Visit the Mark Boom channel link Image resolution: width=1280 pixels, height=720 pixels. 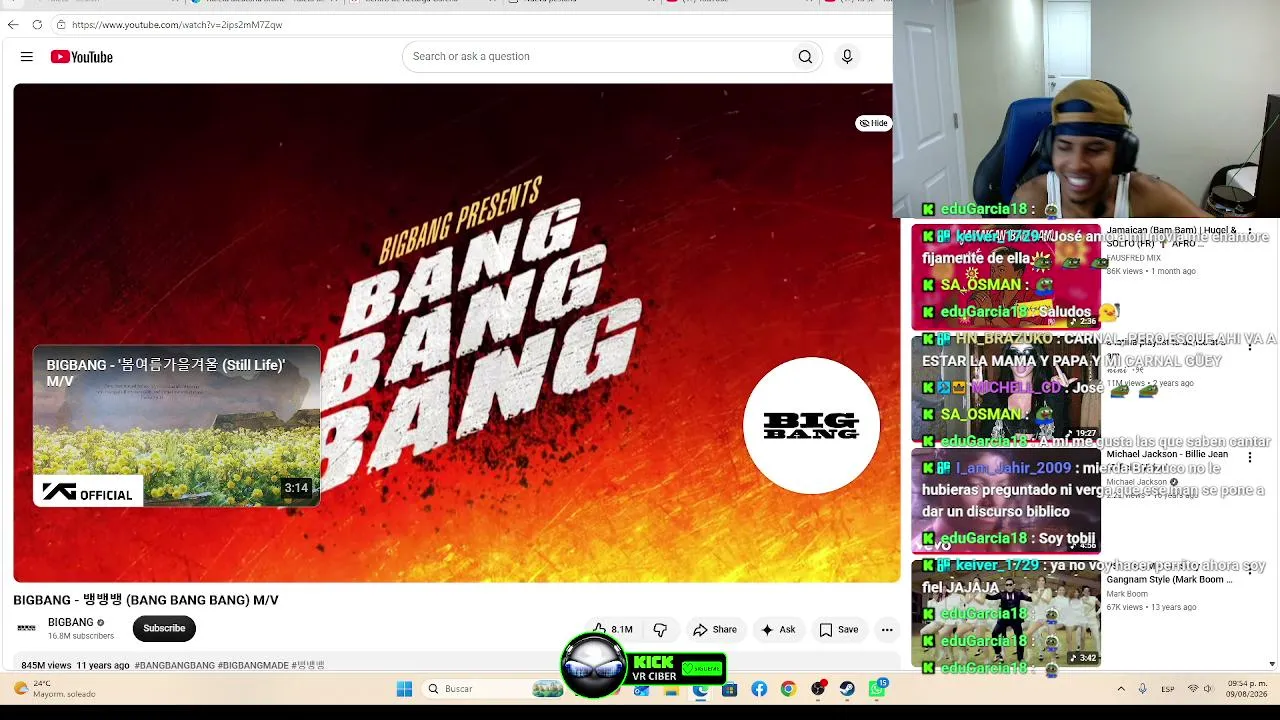1127,594
